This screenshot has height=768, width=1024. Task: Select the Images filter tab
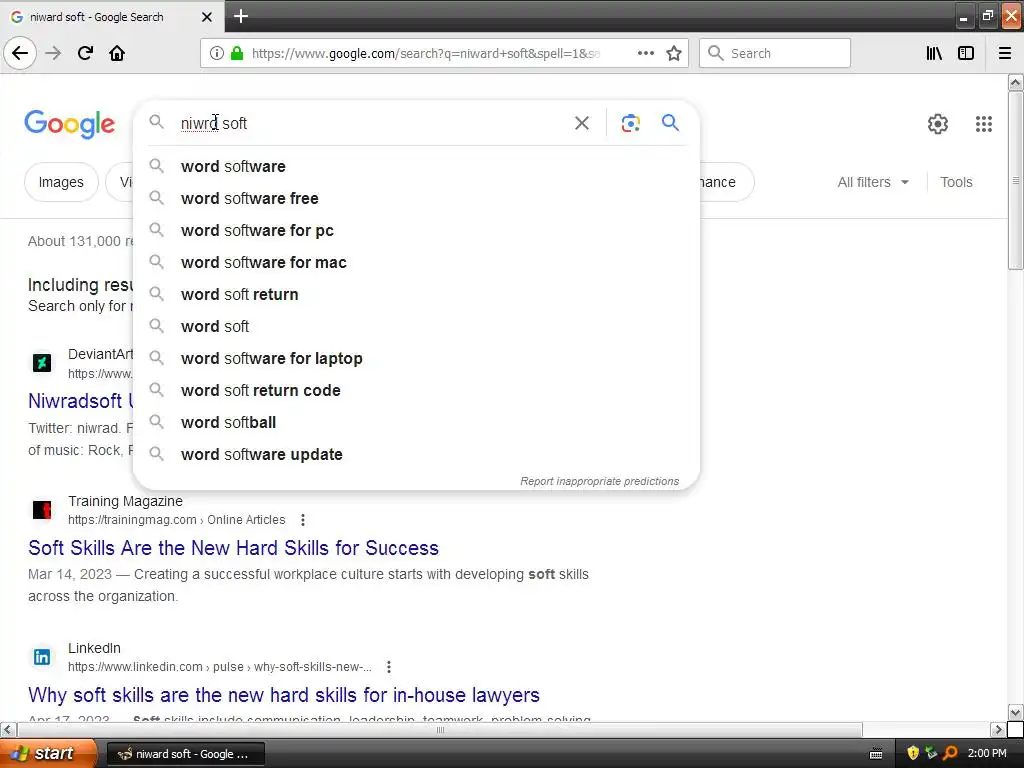61,182
